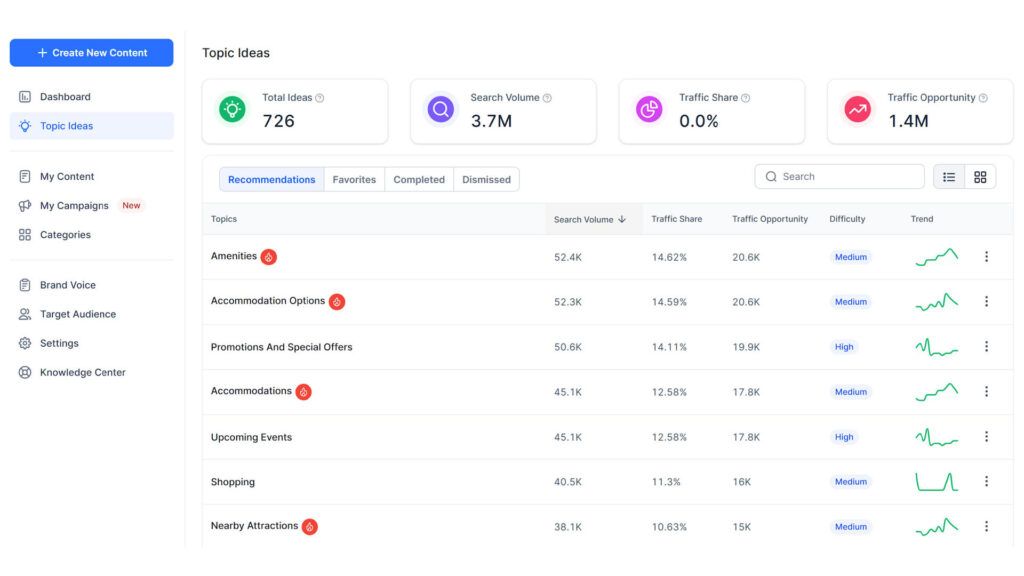The height and width of the screenshot is (576, 1024).
Task: Click the Total Ideas info icon
Action: pyautogui.click(x=320, y=98)
